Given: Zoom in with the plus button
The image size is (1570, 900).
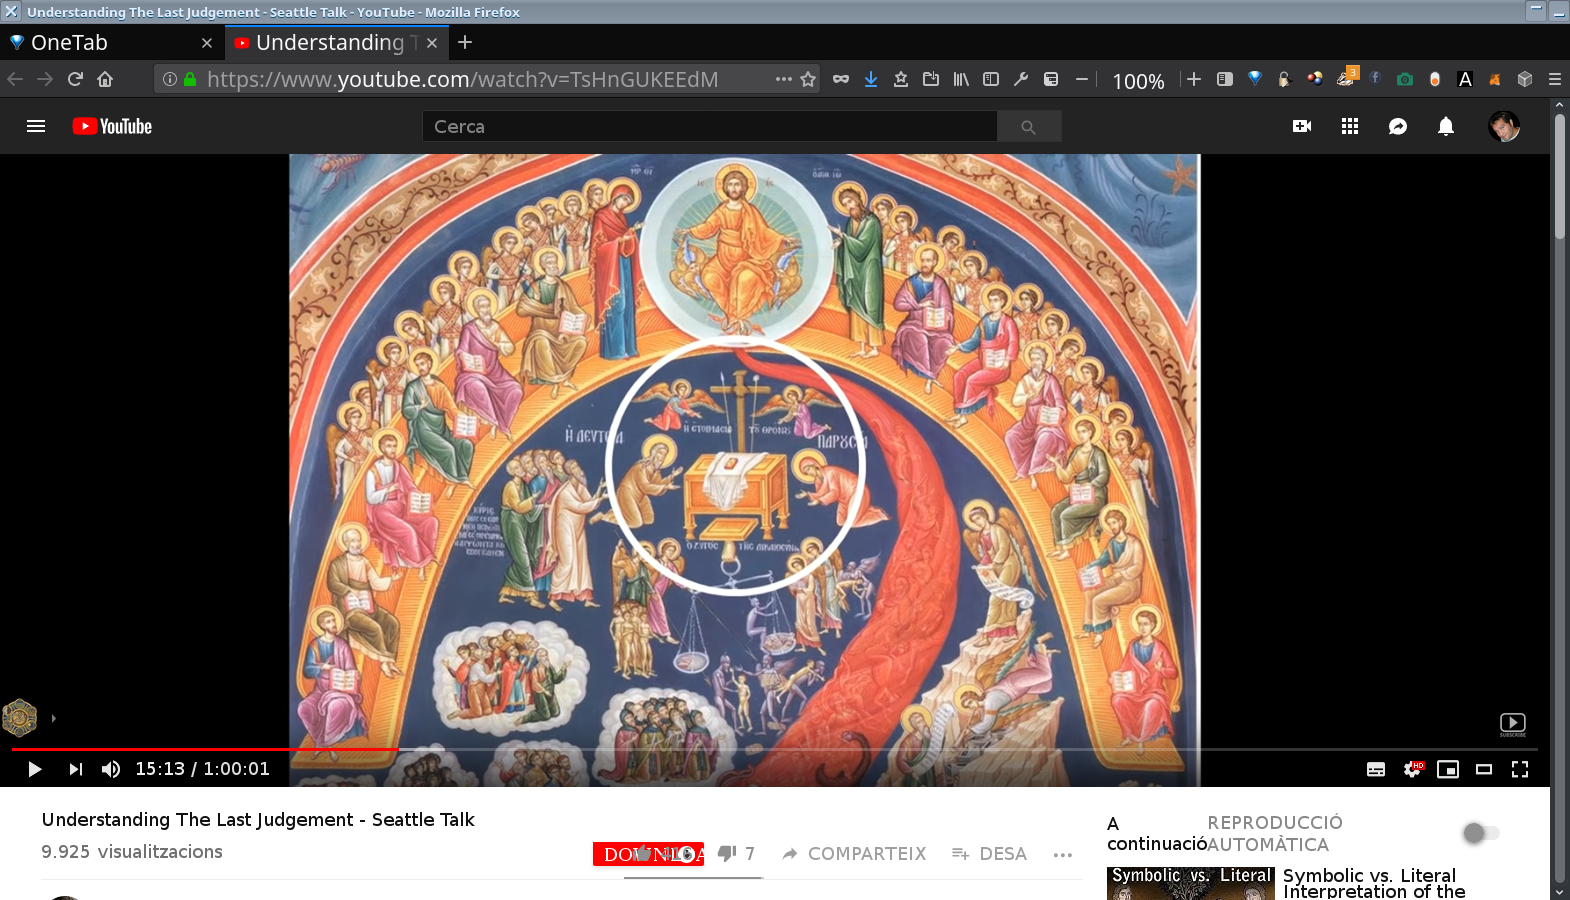Looking at the screenshot, I should (x=1194, y=79).
